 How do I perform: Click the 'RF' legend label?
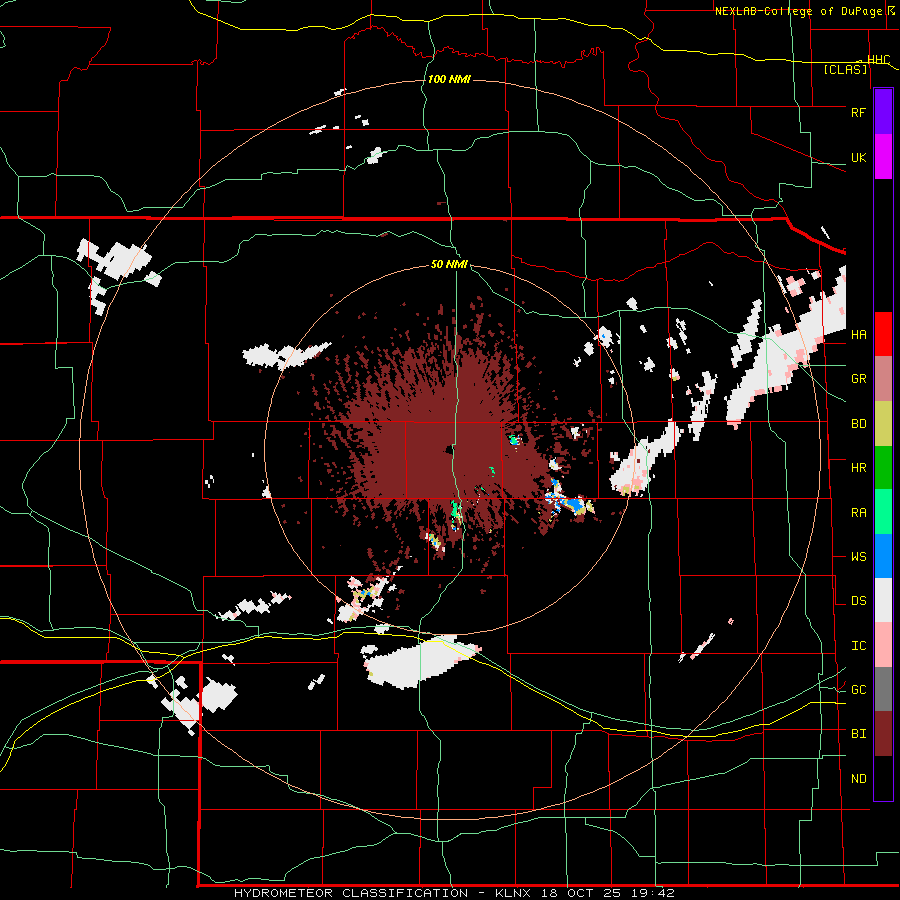click(x=858, y=112)
